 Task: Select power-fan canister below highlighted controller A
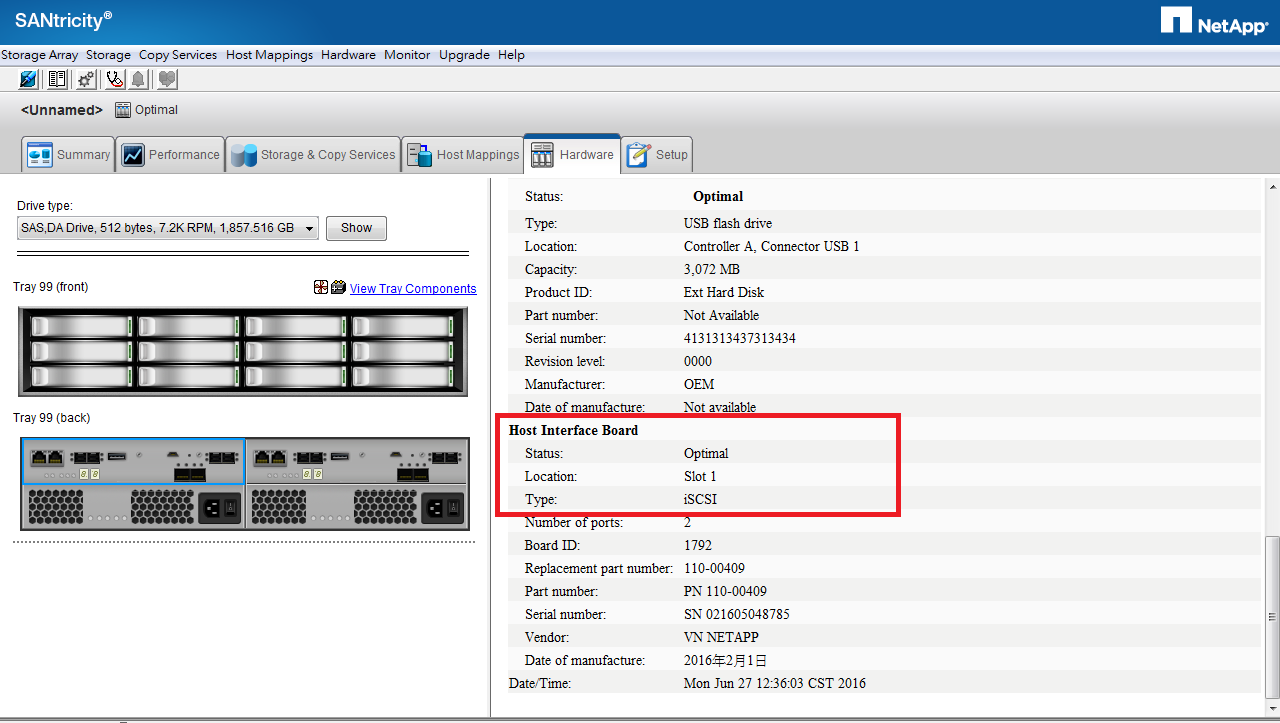(x=133, y=507)
